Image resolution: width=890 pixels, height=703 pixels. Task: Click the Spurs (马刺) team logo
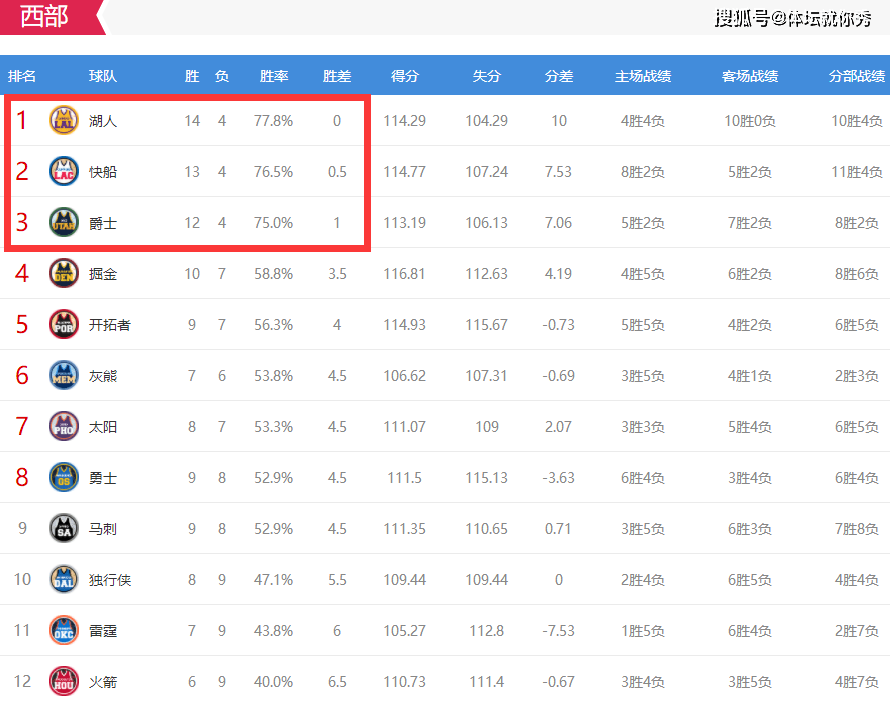[x=64, y=529]
